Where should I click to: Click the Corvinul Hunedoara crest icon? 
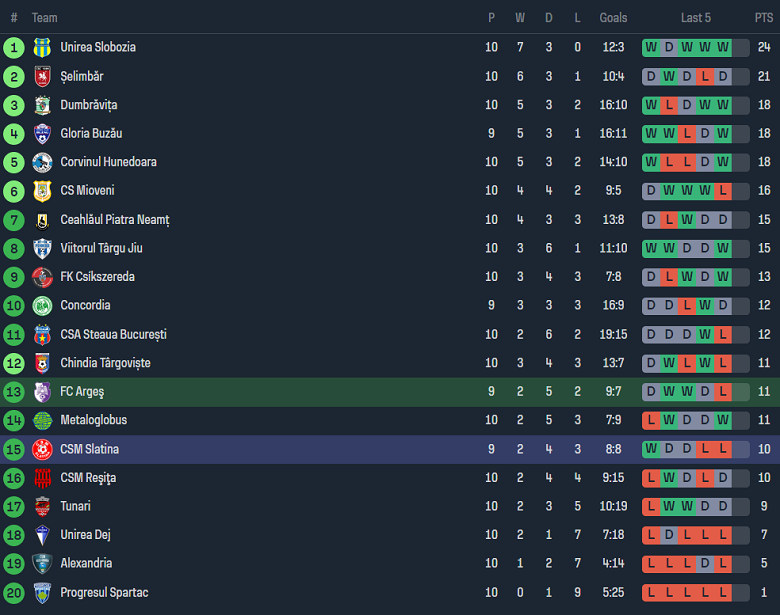[x=42, y=162]
